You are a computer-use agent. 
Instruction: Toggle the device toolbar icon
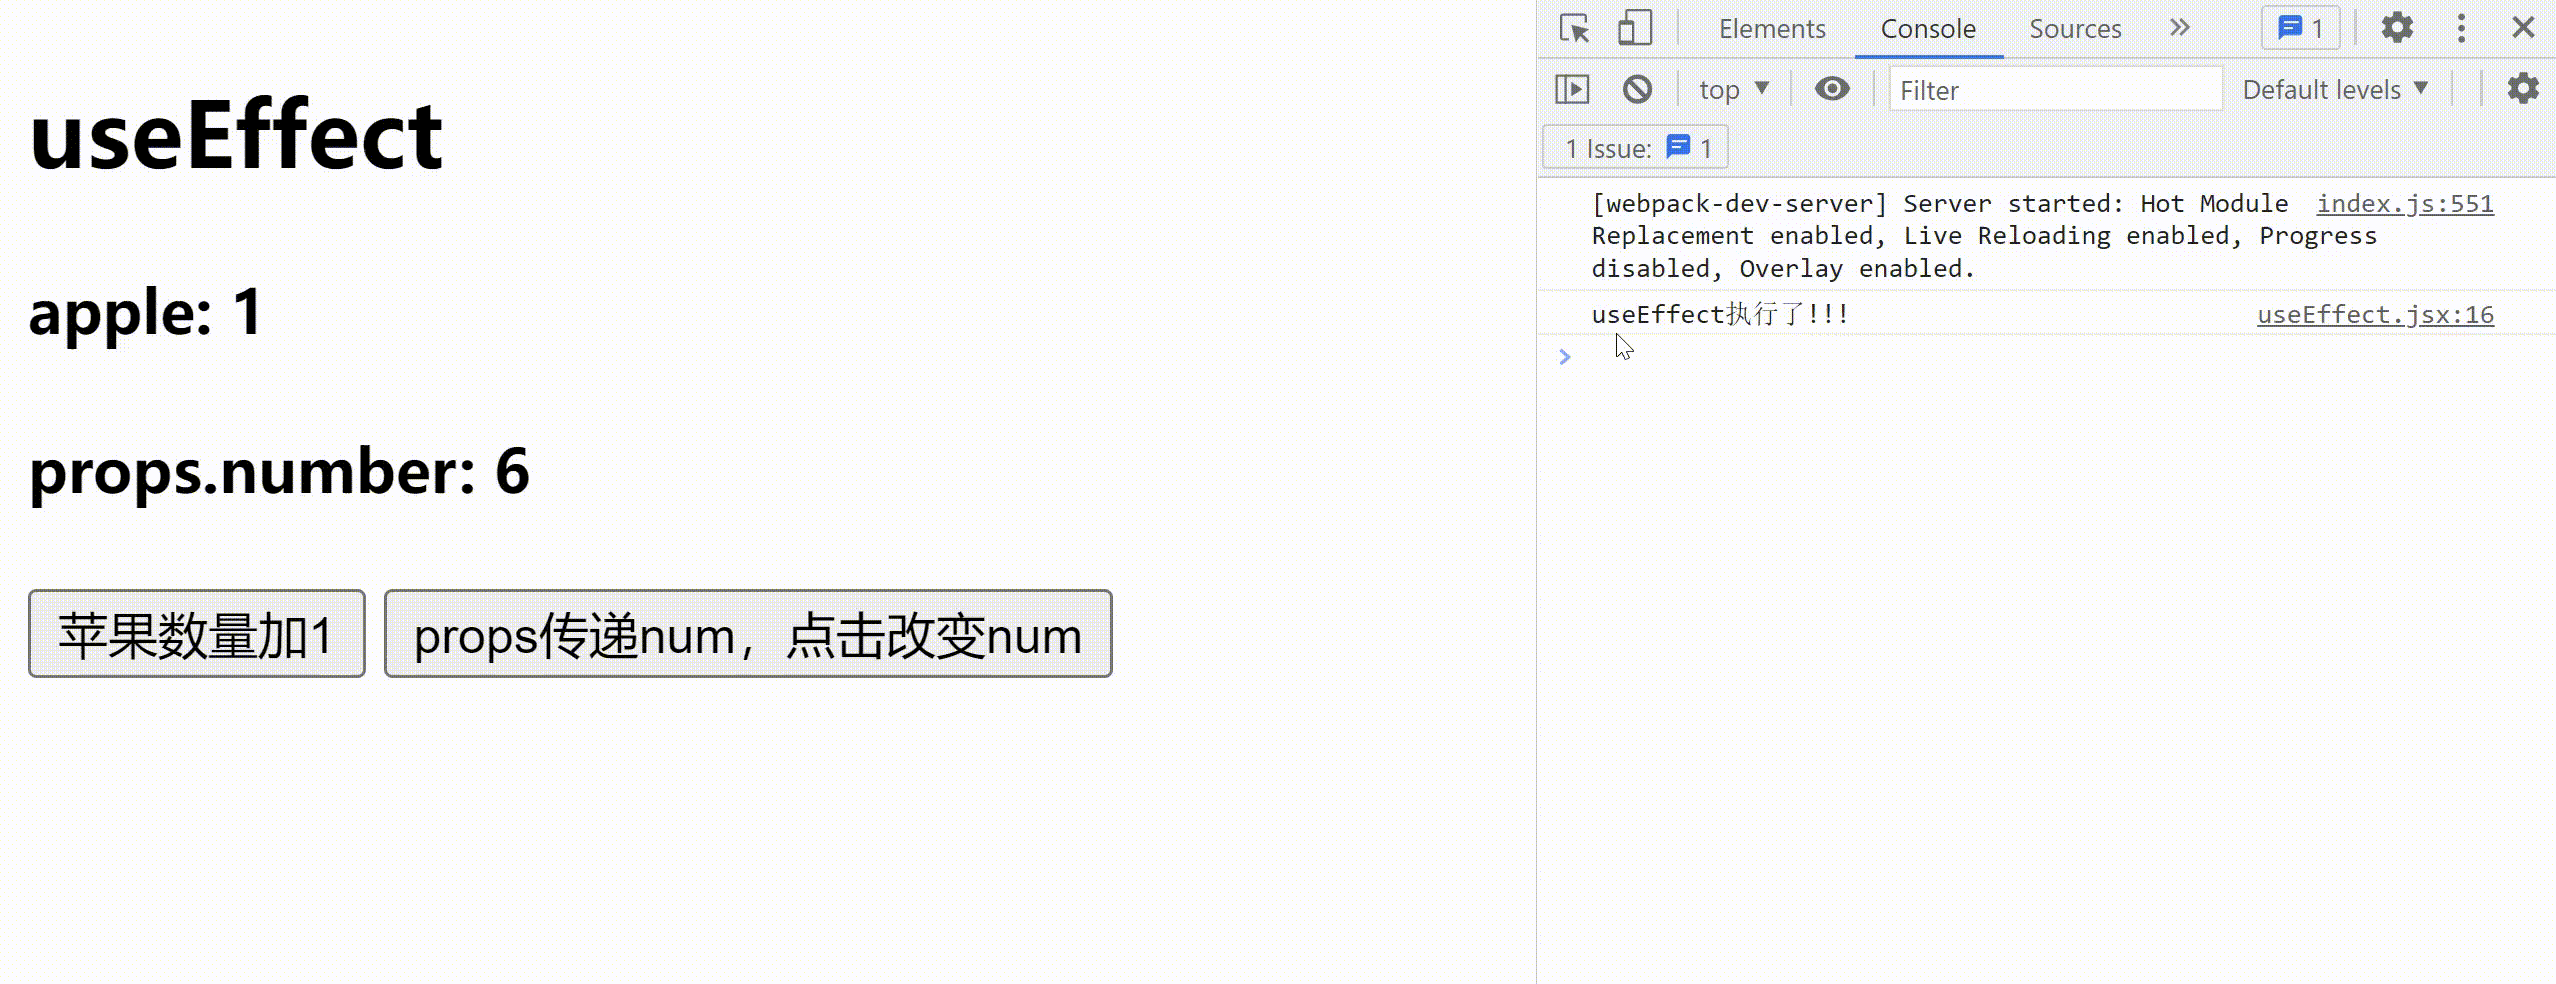(x=1635, y=28)
